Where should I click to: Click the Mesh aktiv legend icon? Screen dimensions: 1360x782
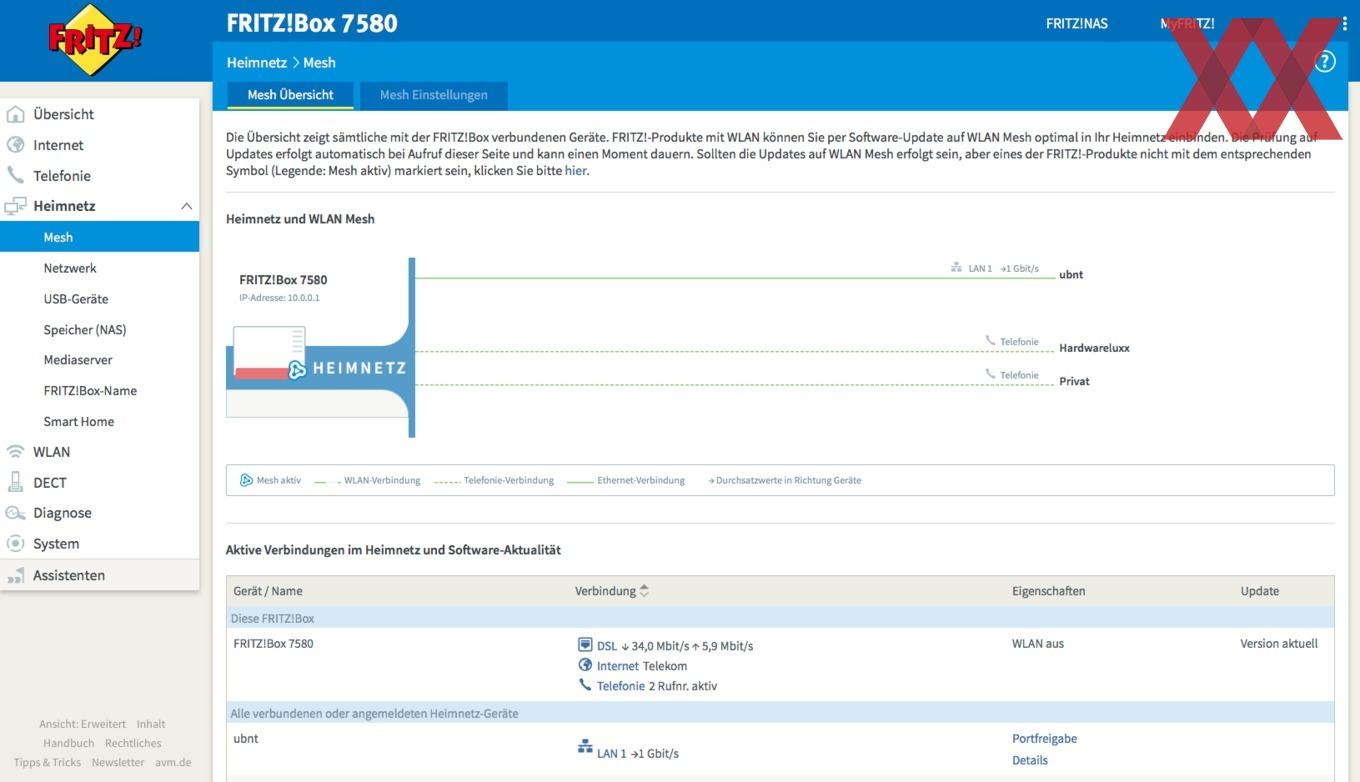pyautogui.click(x=246, y=480)
